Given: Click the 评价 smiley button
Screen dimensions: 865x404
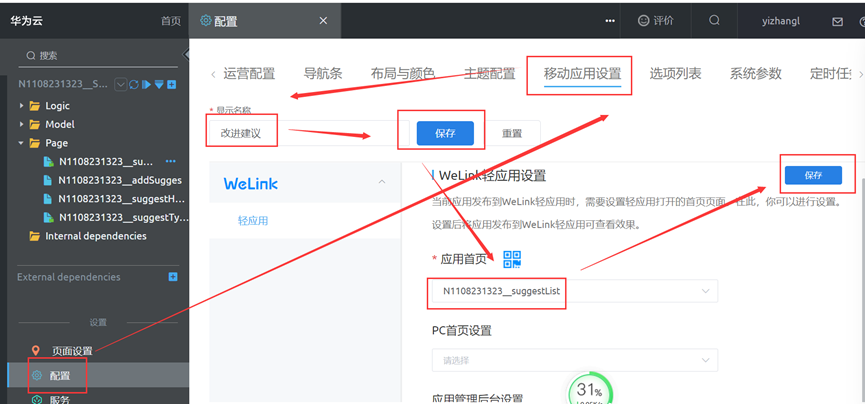Looking at the screenshot, I should (x=655, y=20).
